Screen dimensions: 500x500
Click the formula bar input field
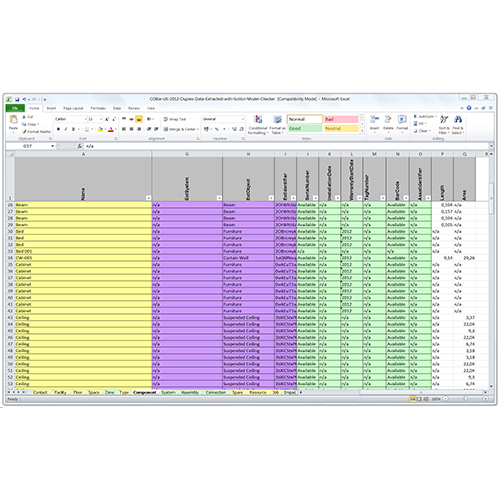pos(287,146)
